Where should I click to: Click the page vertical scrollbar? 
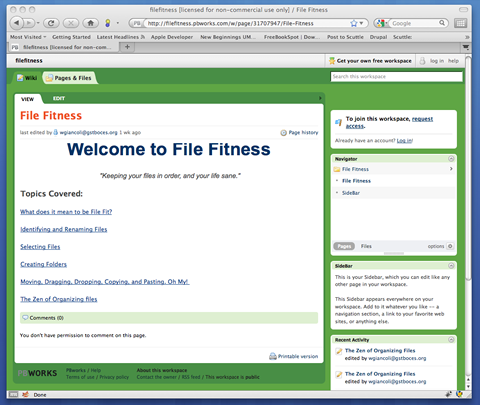click(x=468, y=168)
